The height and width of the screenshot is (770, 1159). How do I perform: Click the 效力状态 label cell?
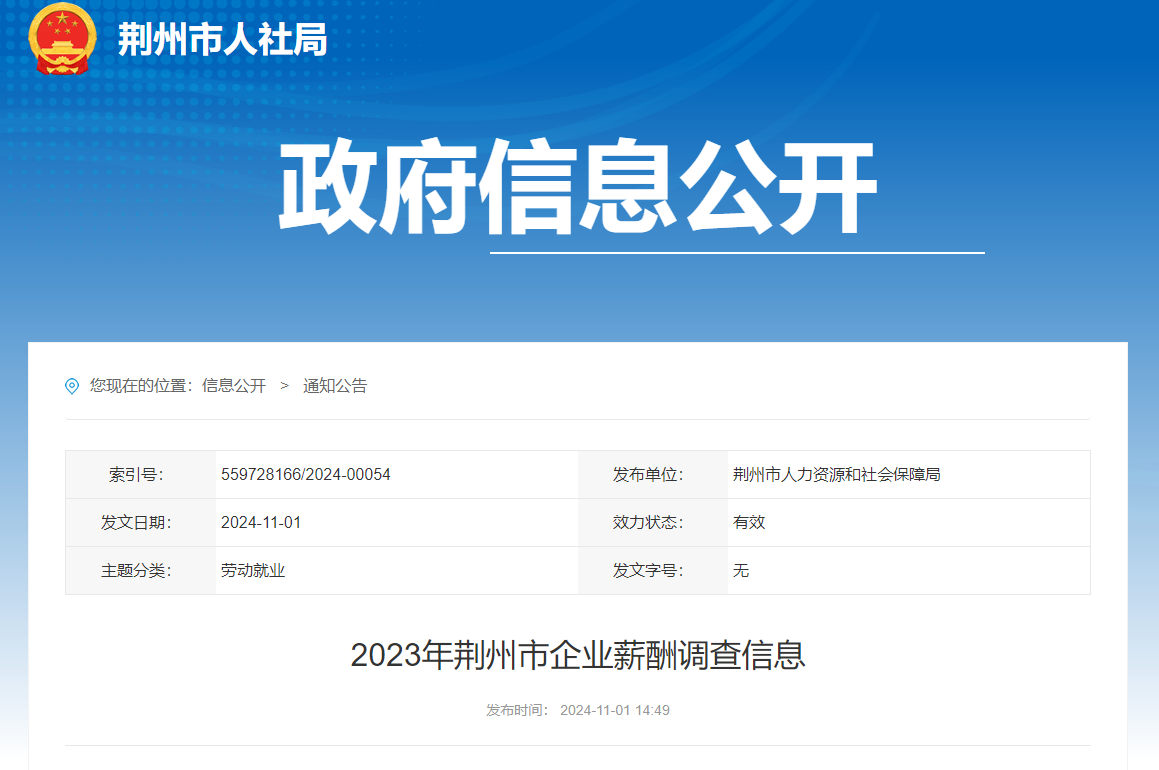click(x=653, y=522)
